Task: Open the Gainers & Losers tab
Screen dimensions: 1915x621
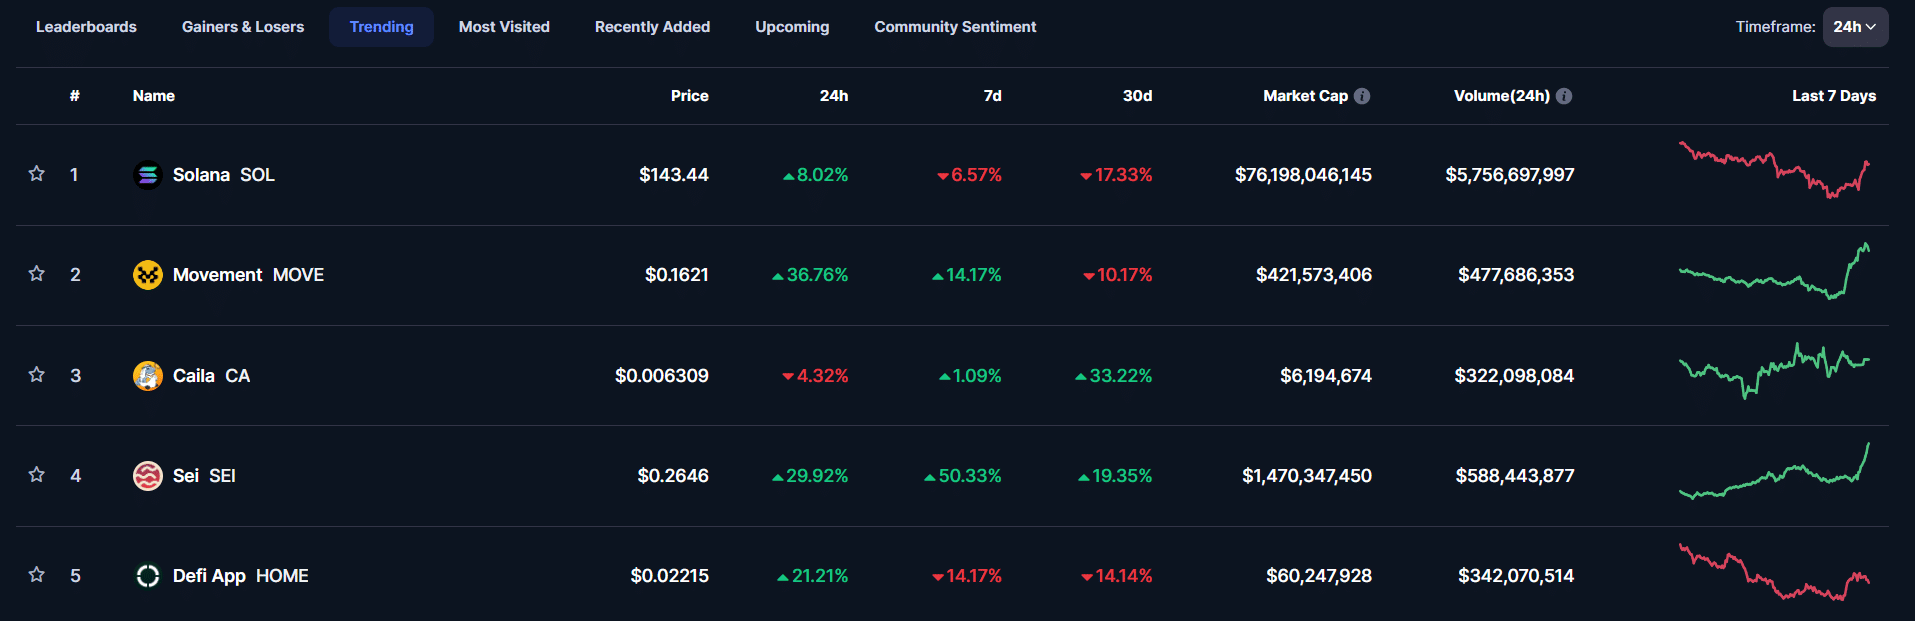Action: (243, 27)
